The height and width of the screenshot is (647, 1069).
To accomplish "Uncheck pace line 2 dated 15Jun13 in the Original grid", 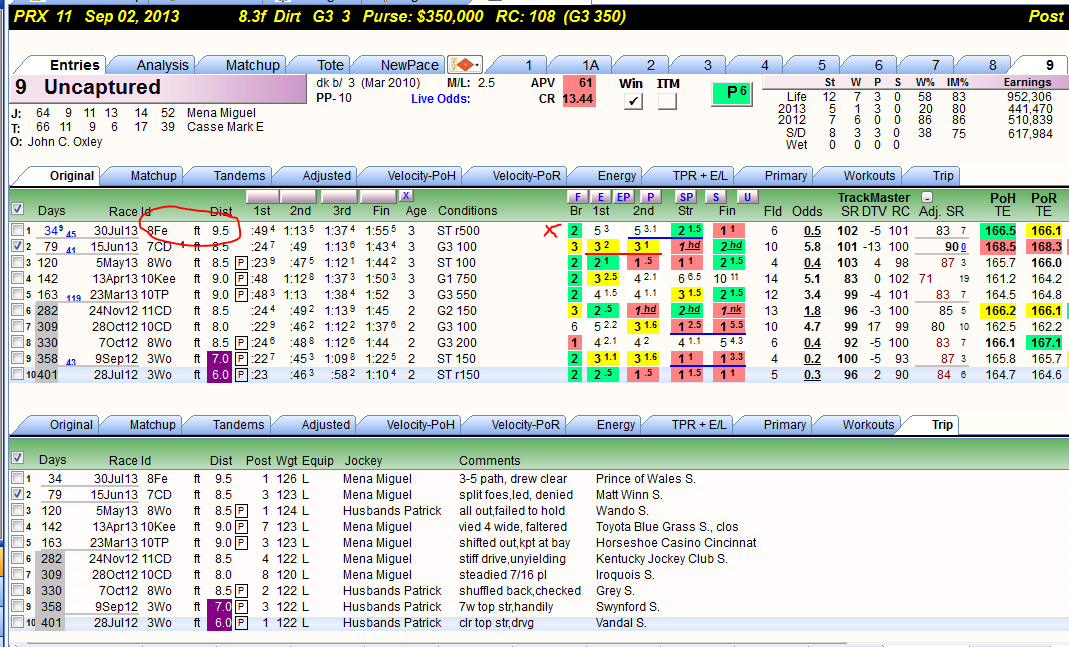I will pos(18,246).
